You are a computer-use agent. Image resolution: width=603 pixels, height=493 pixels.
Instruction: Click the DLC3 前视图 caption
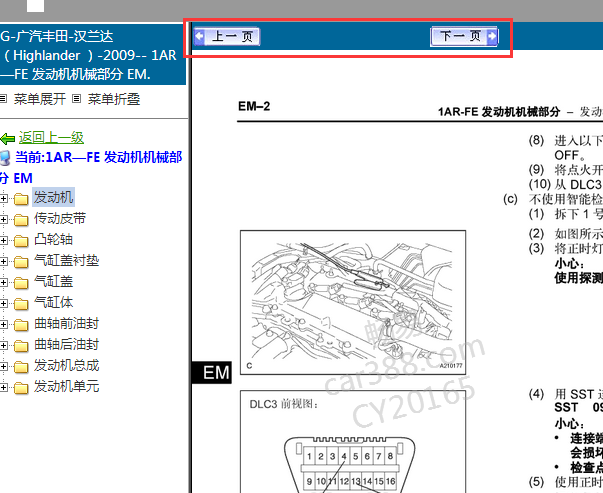(283, 404)
